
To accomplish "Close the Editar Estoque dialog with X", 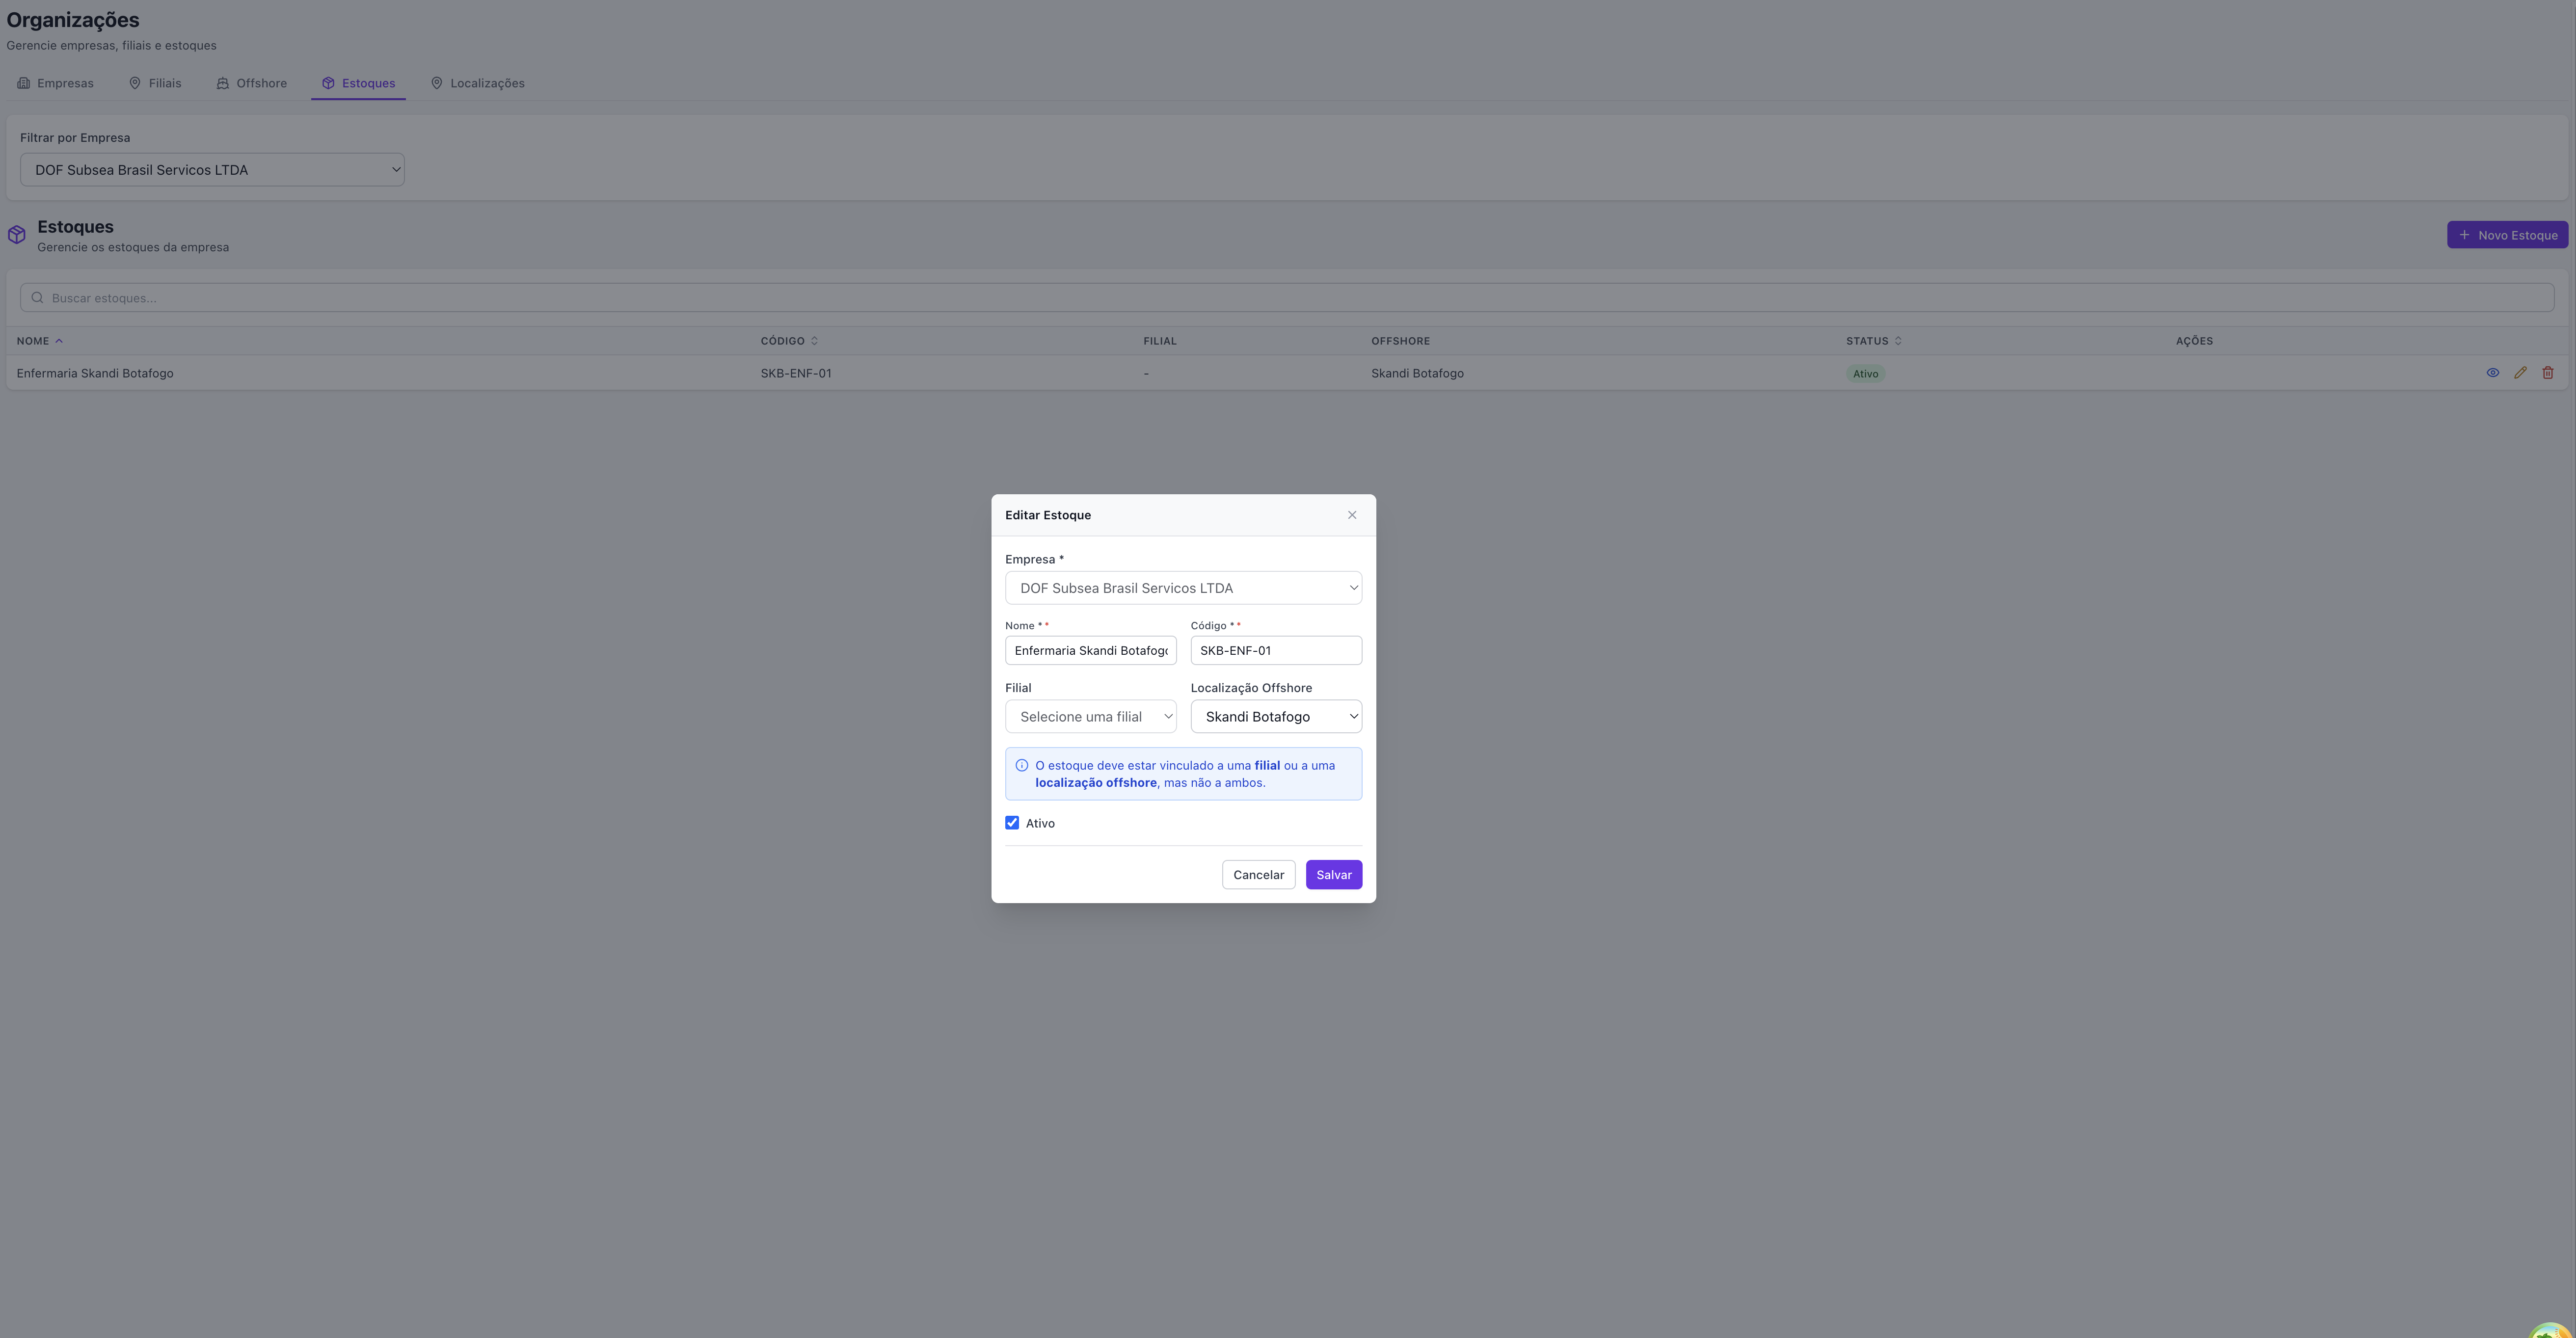I will (x=1351, y=515).
